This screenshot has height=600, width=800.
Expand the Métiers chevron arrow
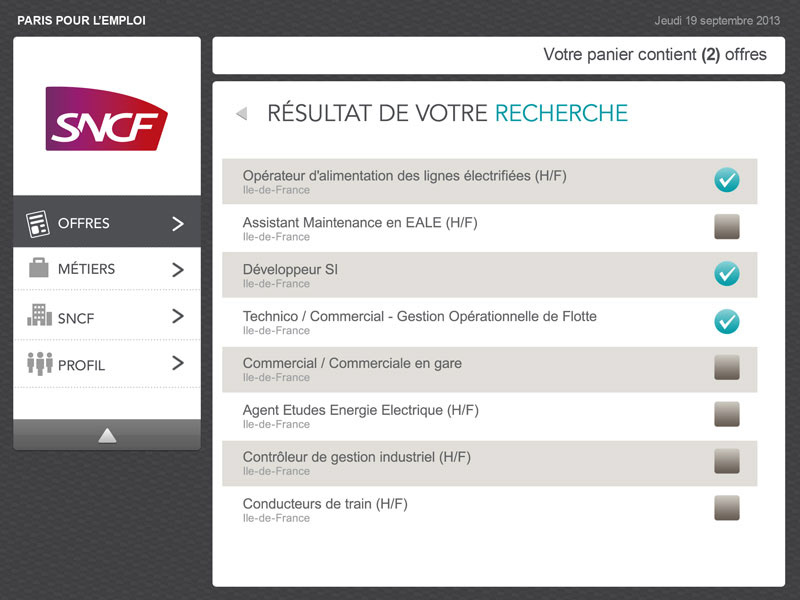click(178, 269)
